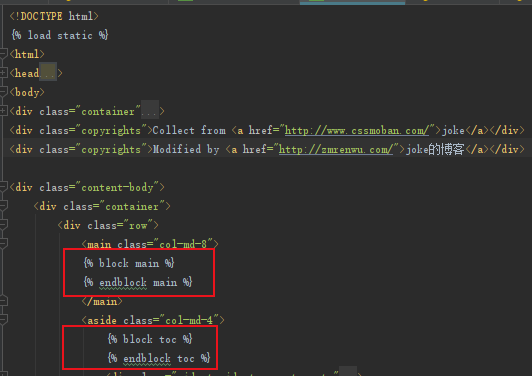Collapse the html tag fold marker
Viewport: 532px width, 376px height.
tap(3, 54)
